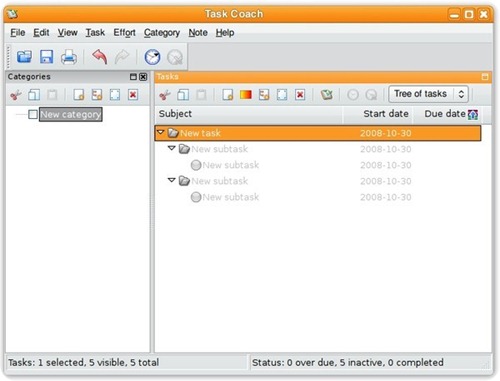Viewport: 500px width, 381px height.
Task: Print using the printer icon
Action: click(x=69, y=57)
